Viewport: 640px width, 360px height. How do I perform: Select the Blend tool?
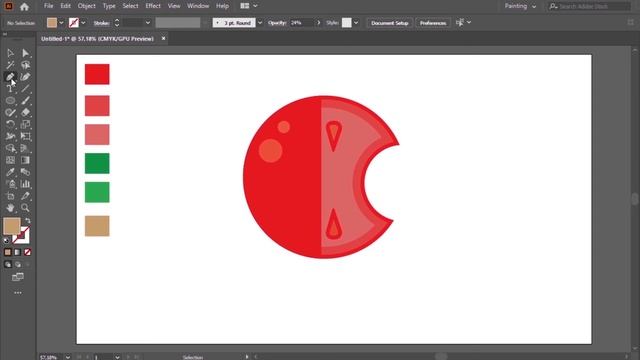tap(25, 172)
